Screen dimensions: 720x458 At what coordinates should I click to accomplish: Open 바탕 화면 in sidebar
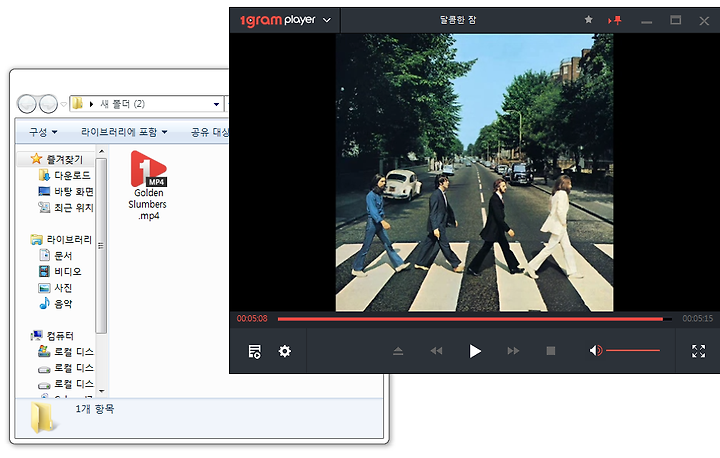click(65, 191)
